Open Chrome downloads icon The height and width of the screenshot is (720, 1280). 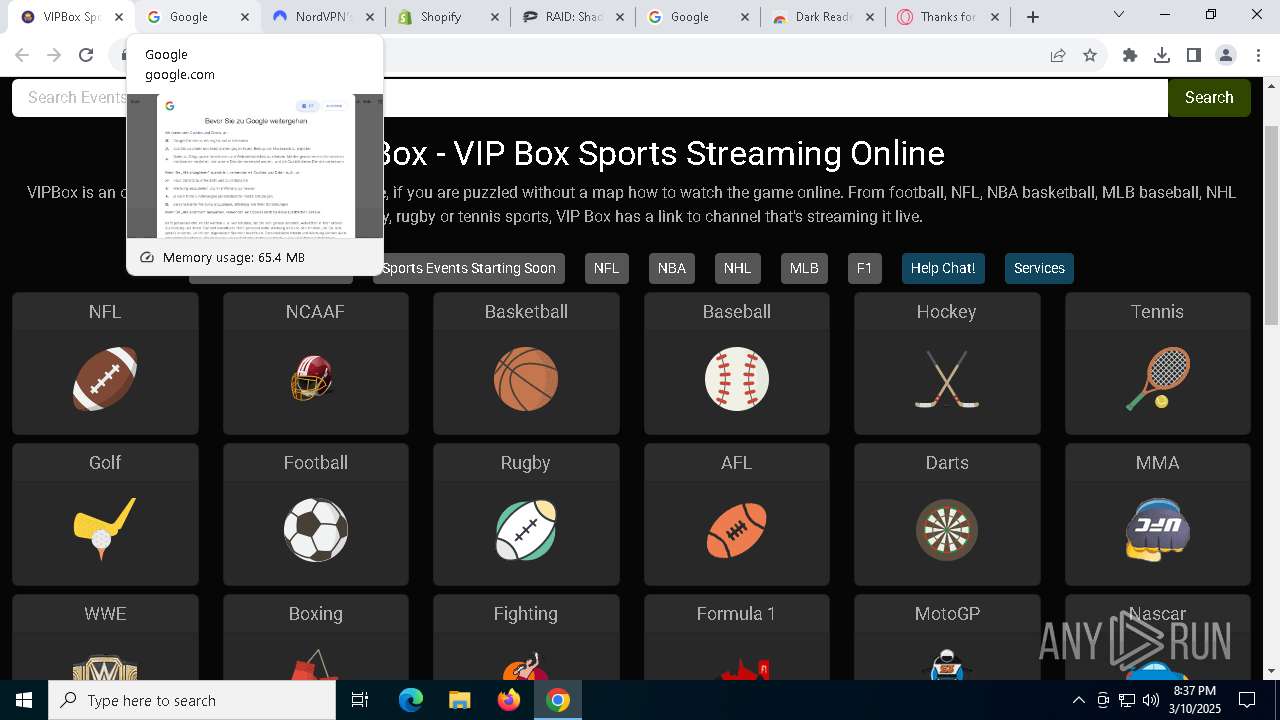[x=1162, y=55]
